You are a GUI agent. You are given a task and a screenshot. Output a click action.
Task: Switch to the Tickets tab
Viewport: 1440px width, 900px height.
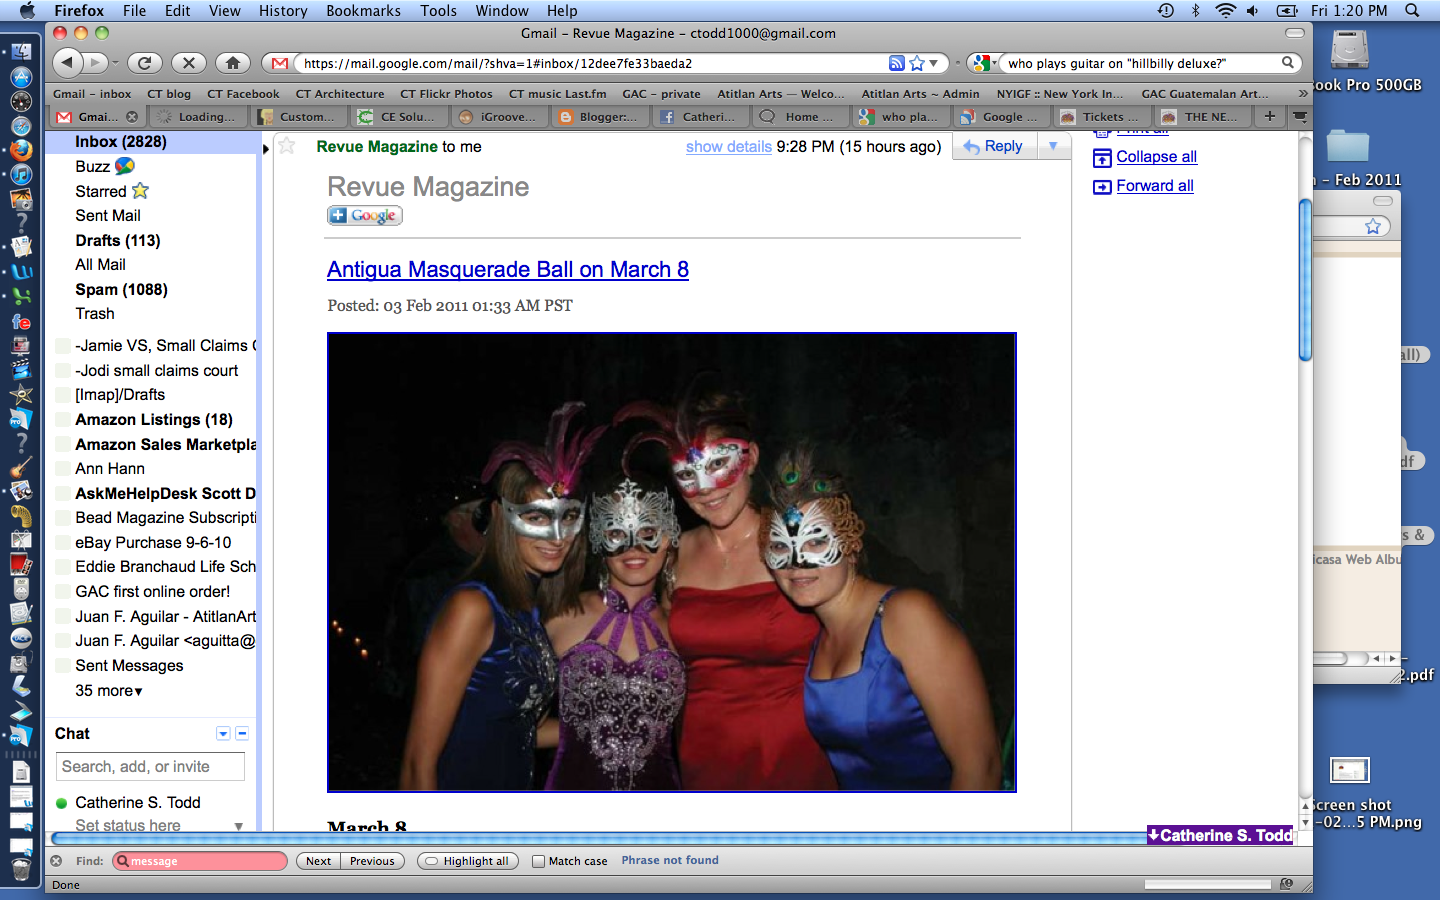1100,117
